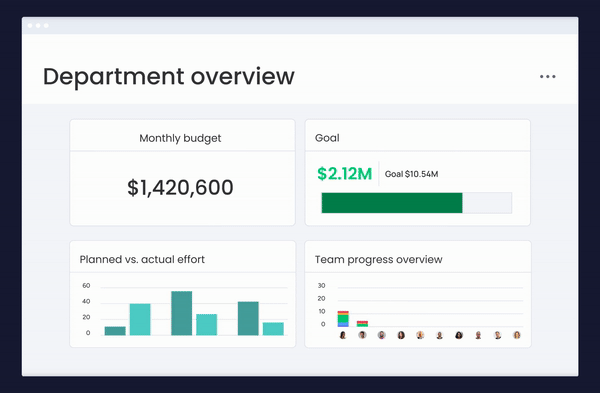Click the second team member avatar

tap(362, 335)
